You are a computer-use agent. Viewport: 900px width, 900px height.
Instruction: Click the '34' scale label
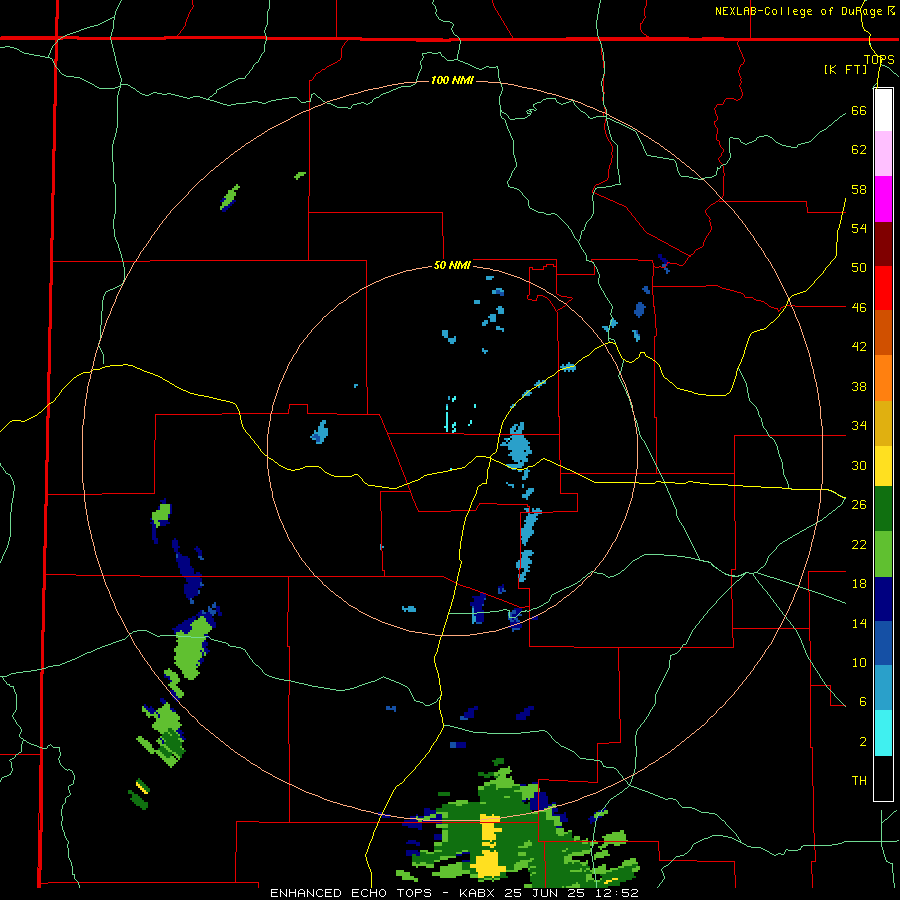[x=859, y=425]
